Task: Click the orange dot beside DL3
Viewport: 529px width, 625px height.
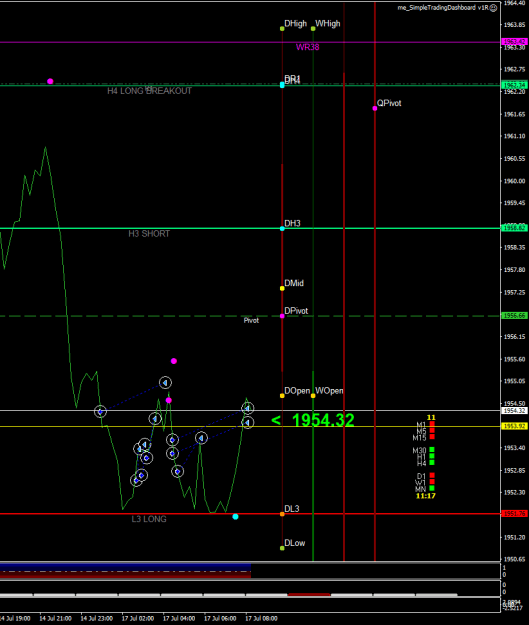Action: tap(282, 514)
